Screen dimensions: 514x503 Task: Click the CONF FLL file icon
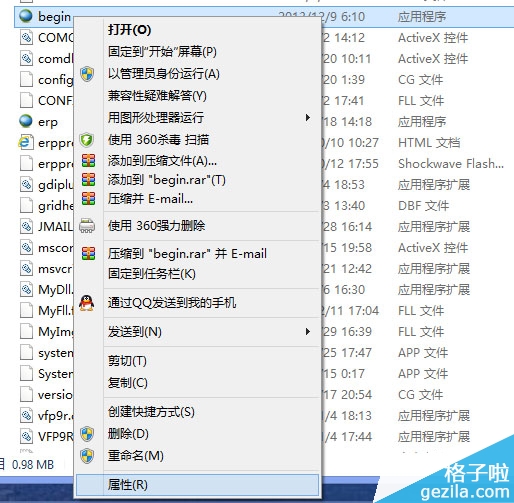click(x=26, y=100)
